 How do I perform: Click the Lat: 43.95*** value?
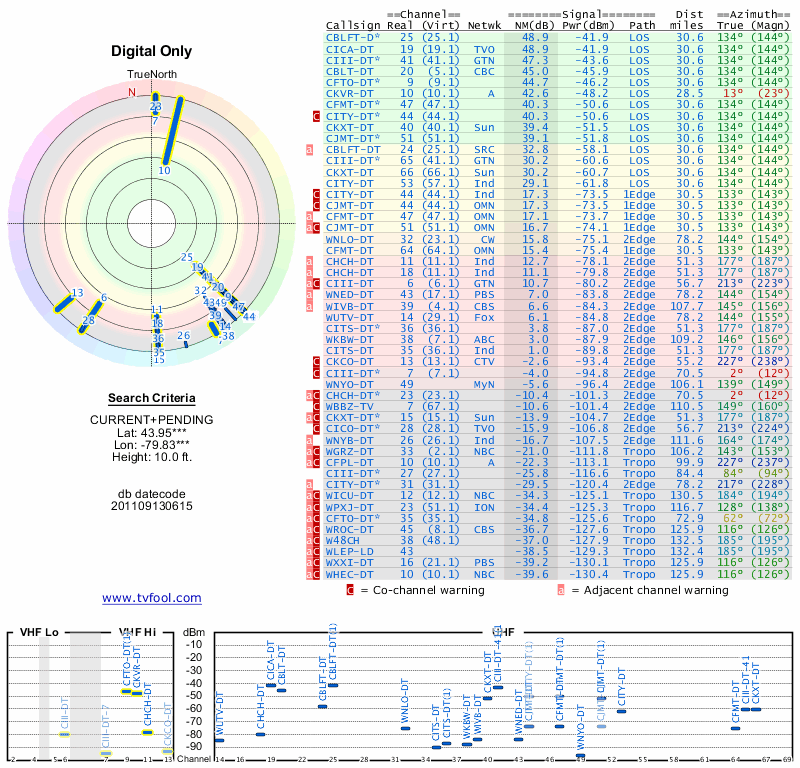pyautogui.click(x=153, y=433)
